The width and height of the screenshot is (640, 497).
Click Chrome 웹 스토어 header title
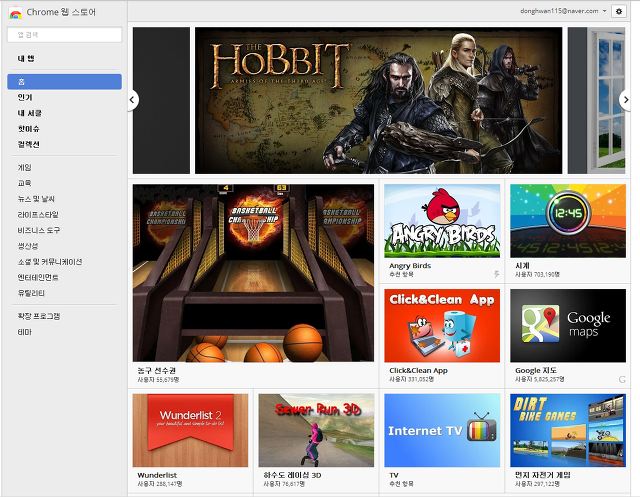pyautogui.click(x=61, y=12)
